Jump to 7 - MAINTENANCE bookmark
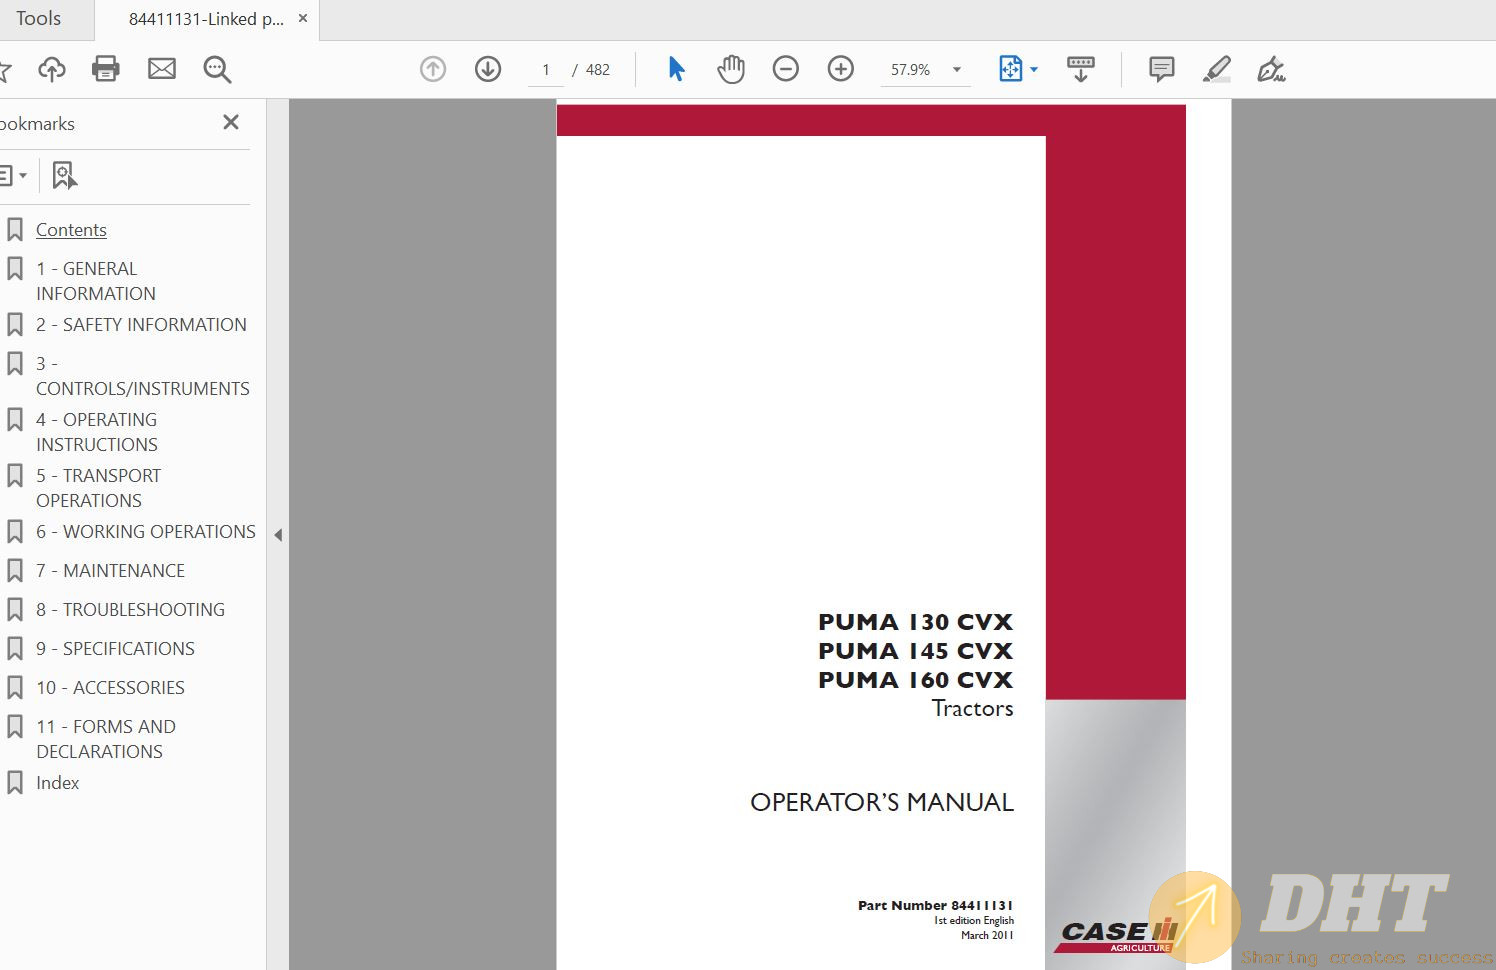The width and height of the screenshot is (1496, 970). click(124, 571)
